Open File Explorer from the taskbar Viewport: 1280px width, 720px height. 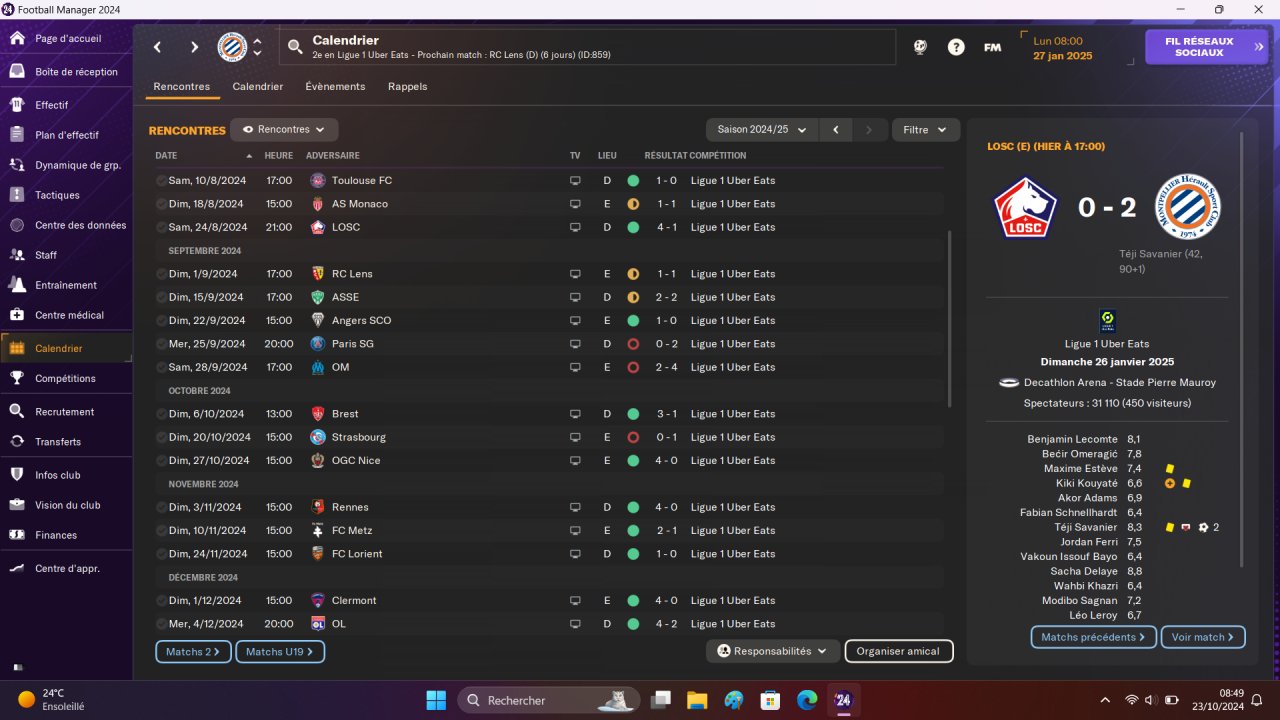(696, 700)
